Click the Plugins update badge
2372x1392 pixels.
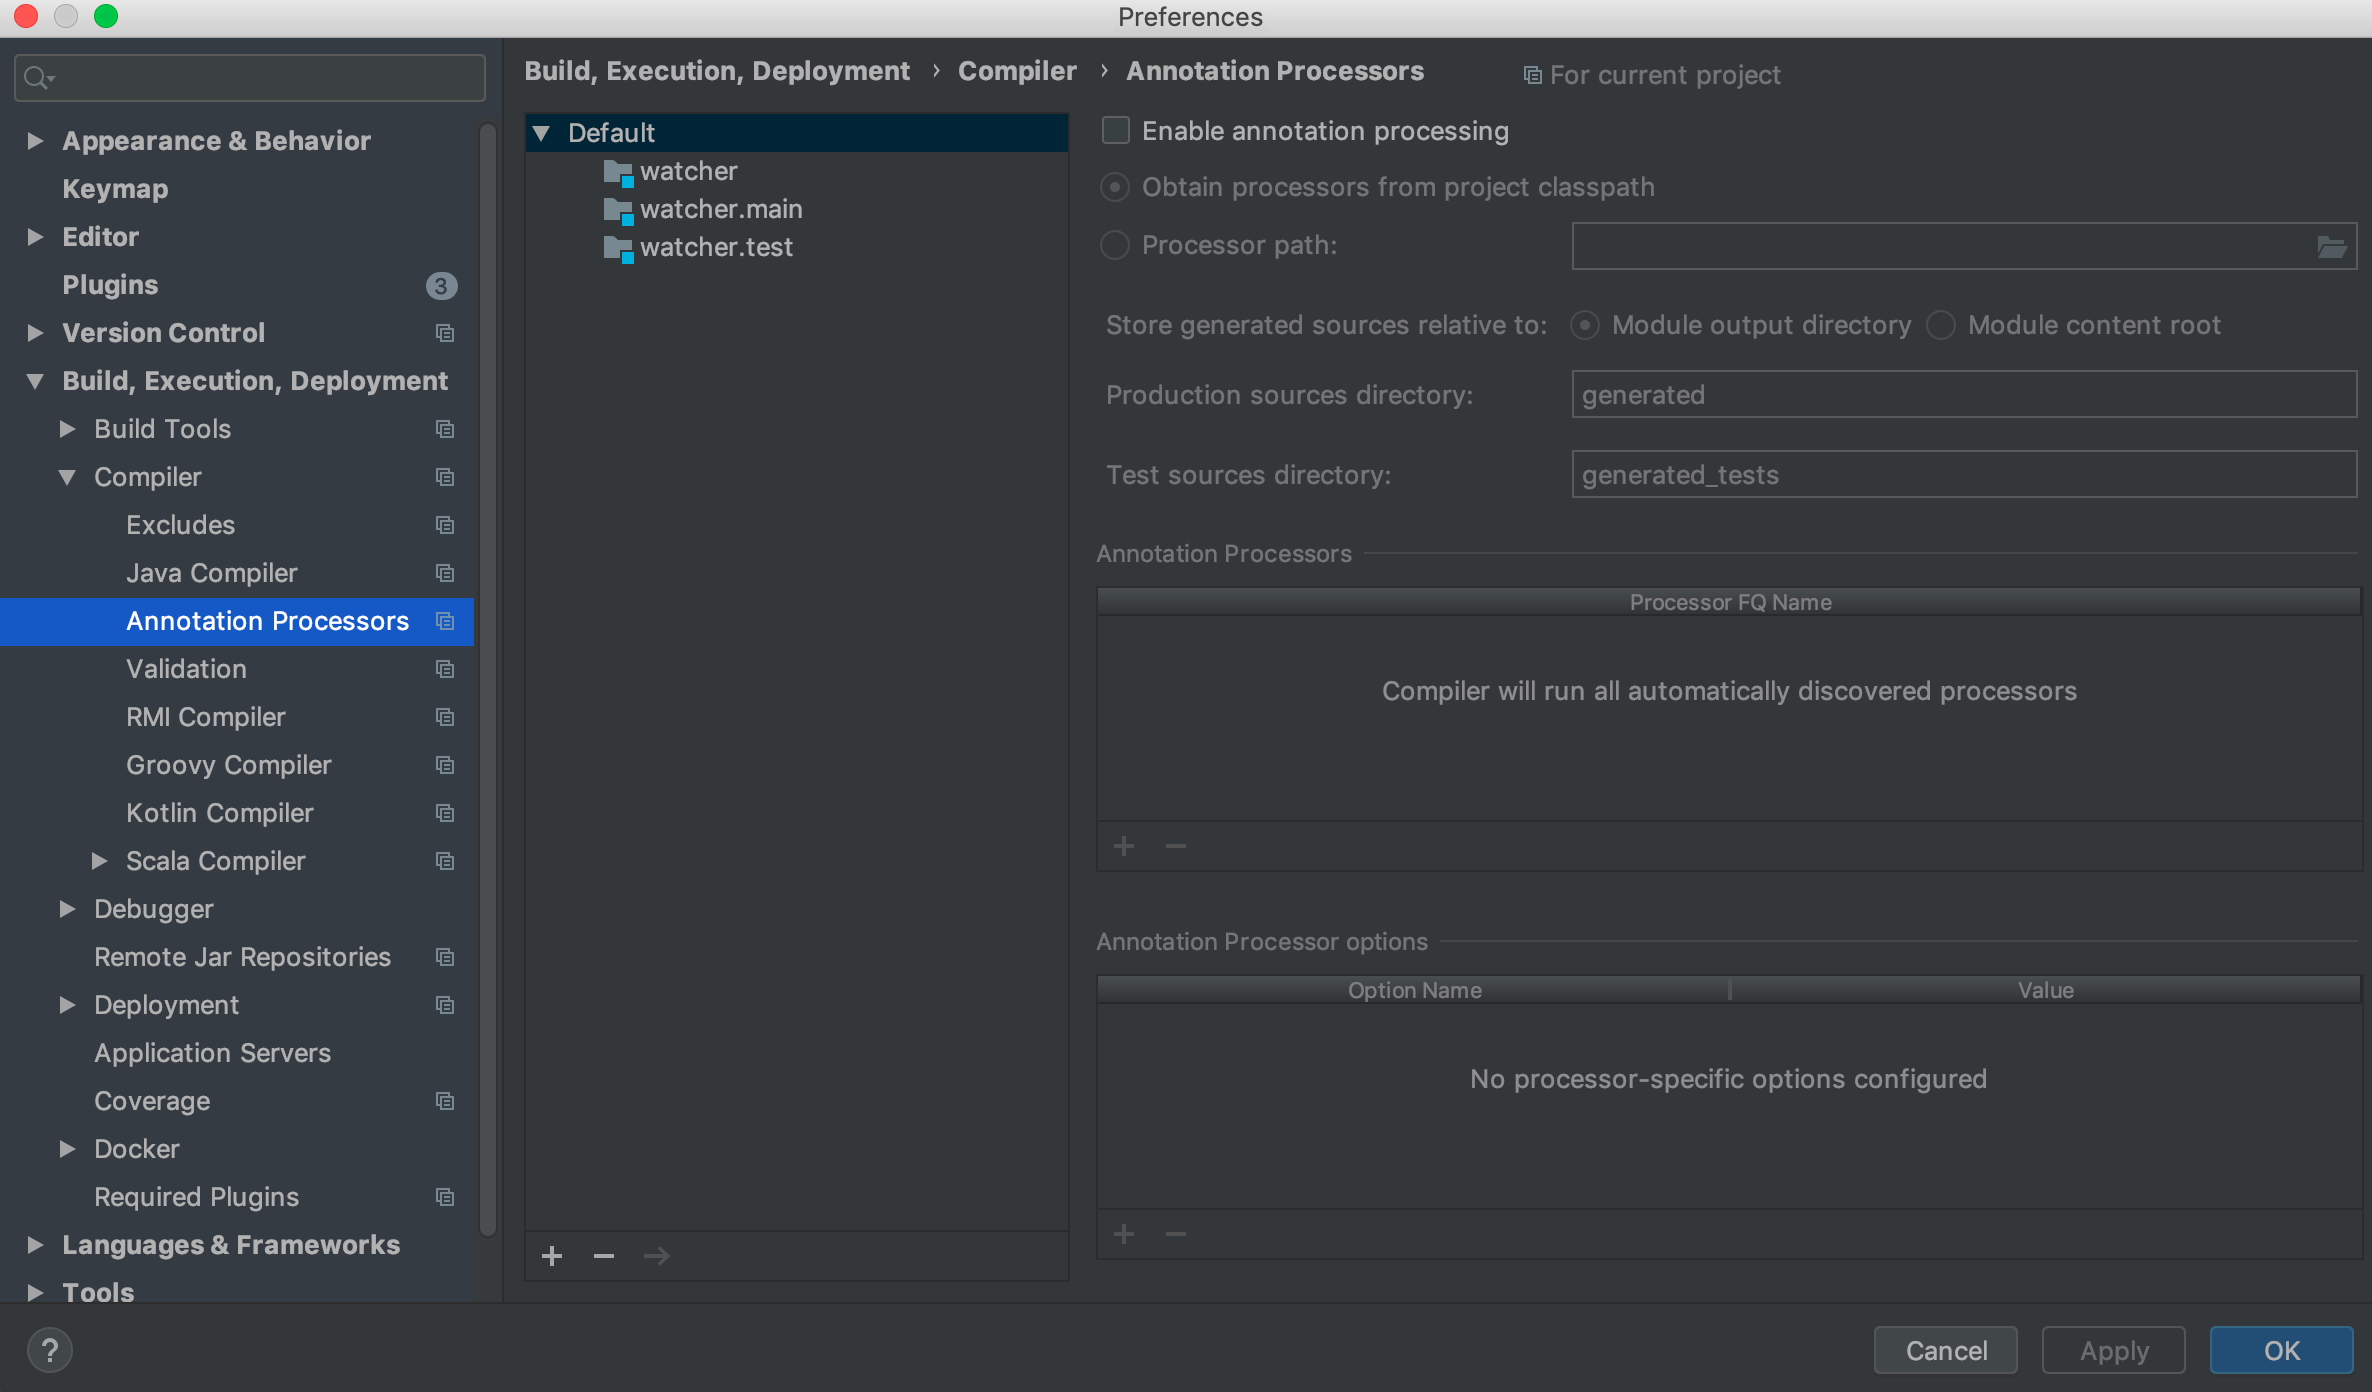click(441, 286)
